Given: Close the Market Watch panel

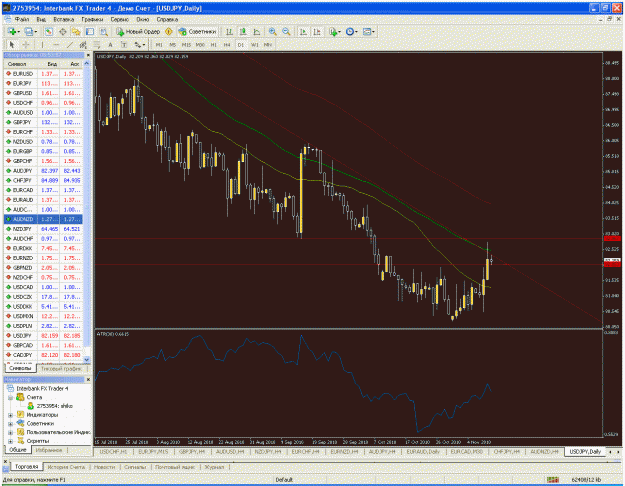Looking at the screenshot, I should click(88, 55).
